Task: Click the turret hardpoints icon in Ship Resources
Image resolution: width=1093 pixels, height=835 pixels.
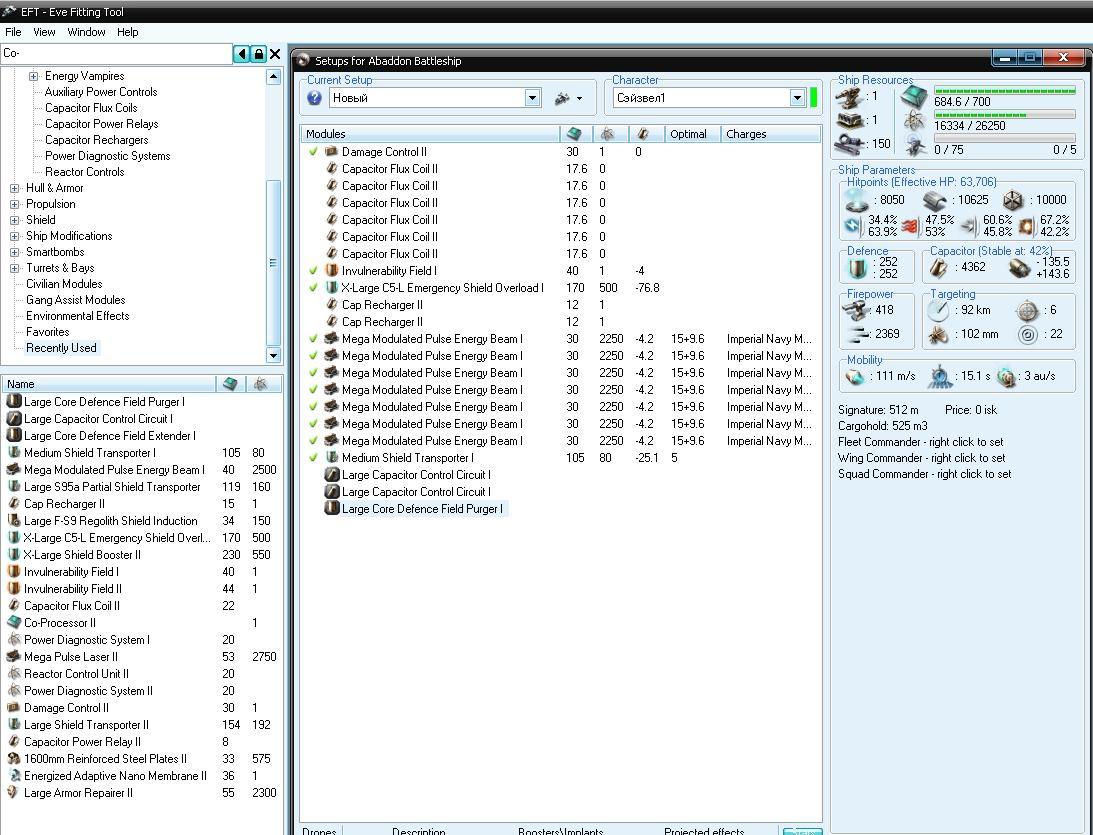Action: [851, 97]
